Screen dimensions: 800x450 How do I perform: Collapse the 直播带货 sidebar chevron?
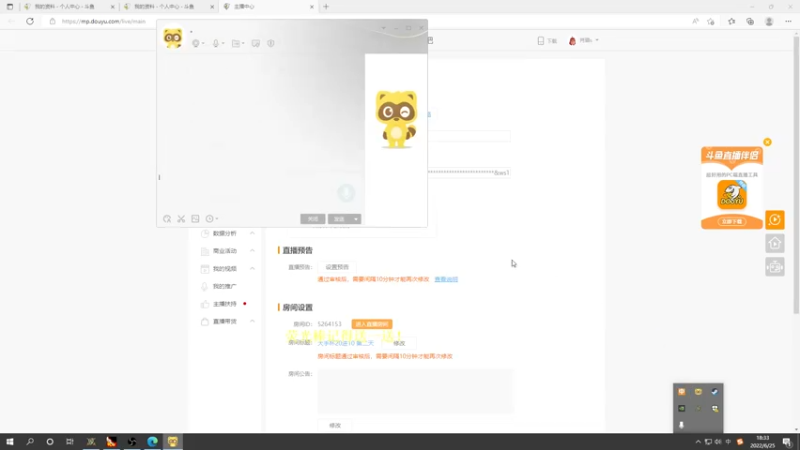(x=252, y=321)
